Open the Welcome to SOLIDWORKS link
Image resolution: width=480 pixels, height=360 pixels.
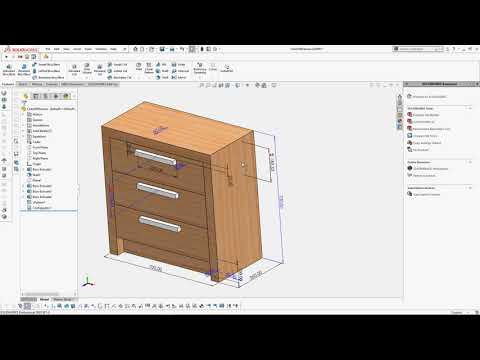[427, 97]
